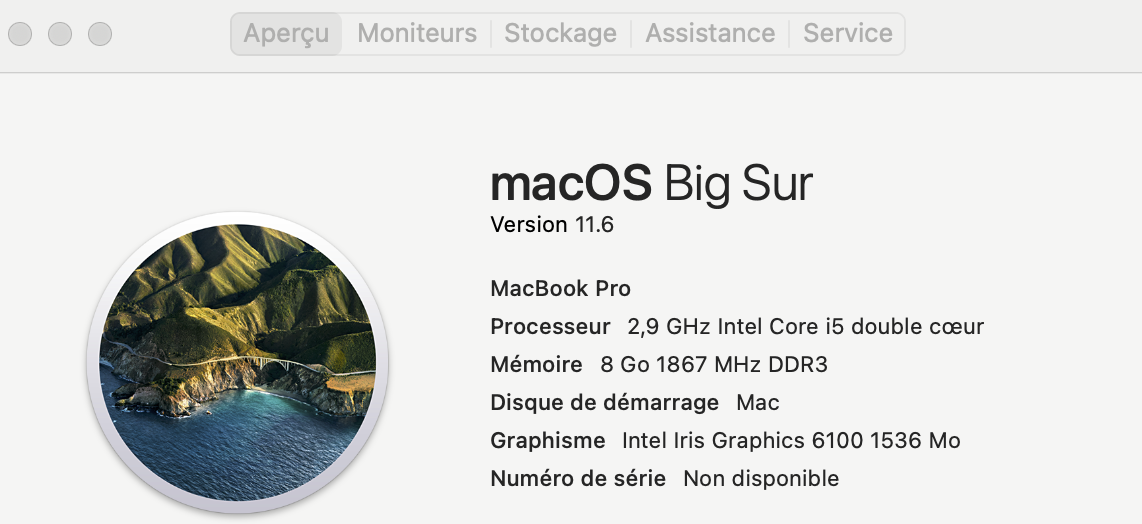The image size is (1142, 524).
Task: Switch to the Aperçu tab
Action: (286, 33)
